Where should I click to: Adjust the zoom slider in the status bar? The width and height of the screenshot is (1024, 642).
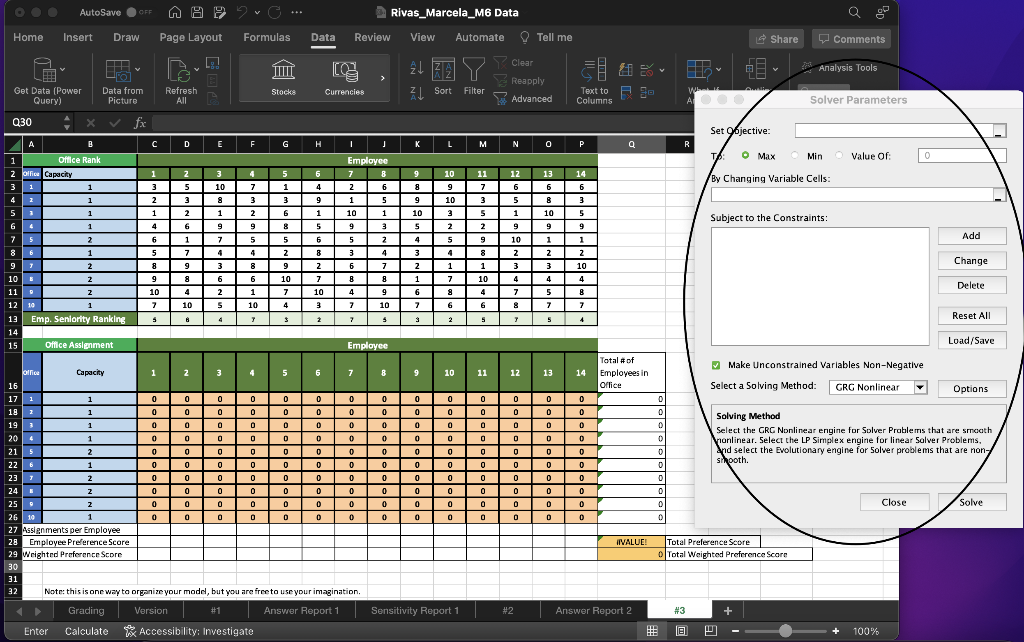(786, 631)
